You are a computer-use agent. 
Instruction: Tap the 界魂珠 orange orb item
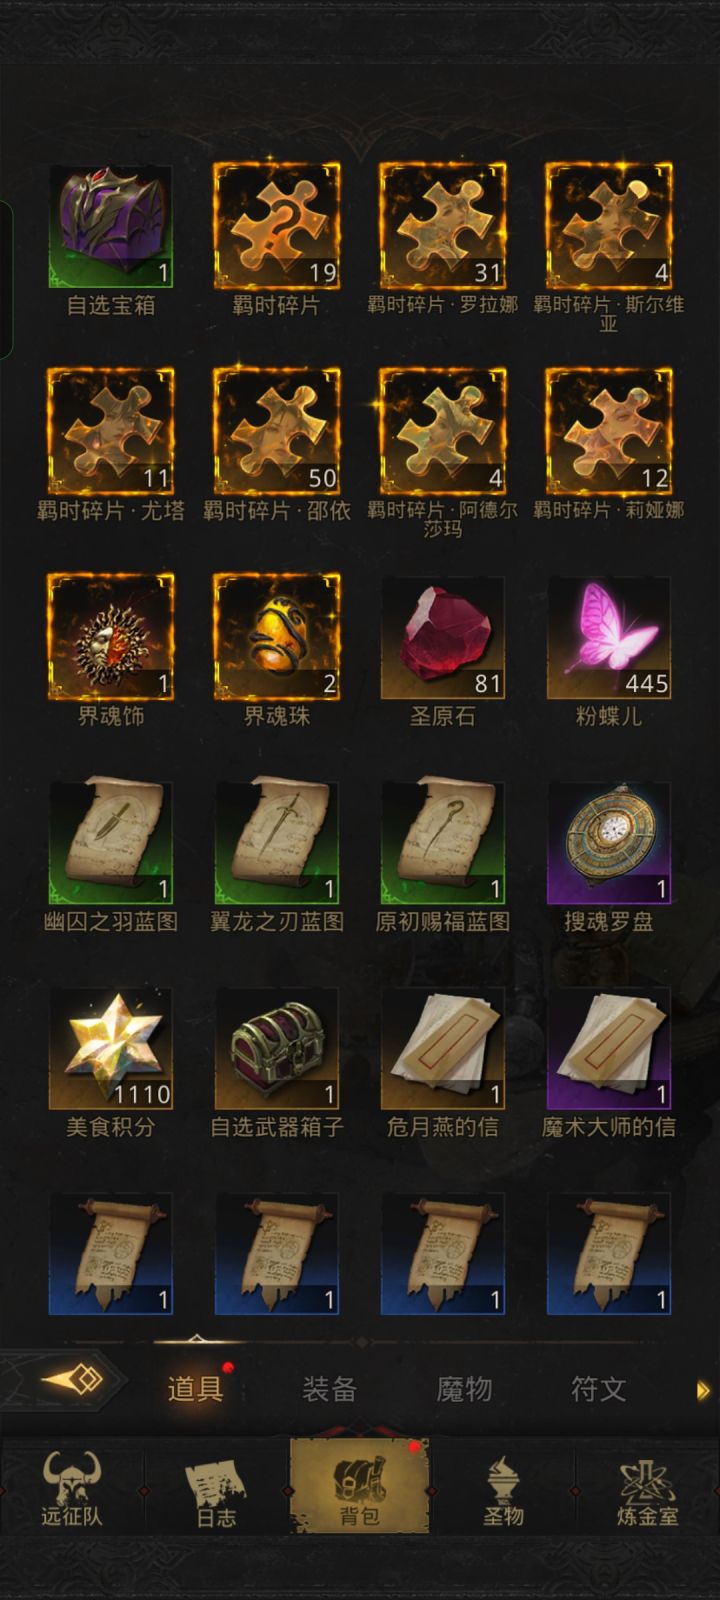pos(277,638)
